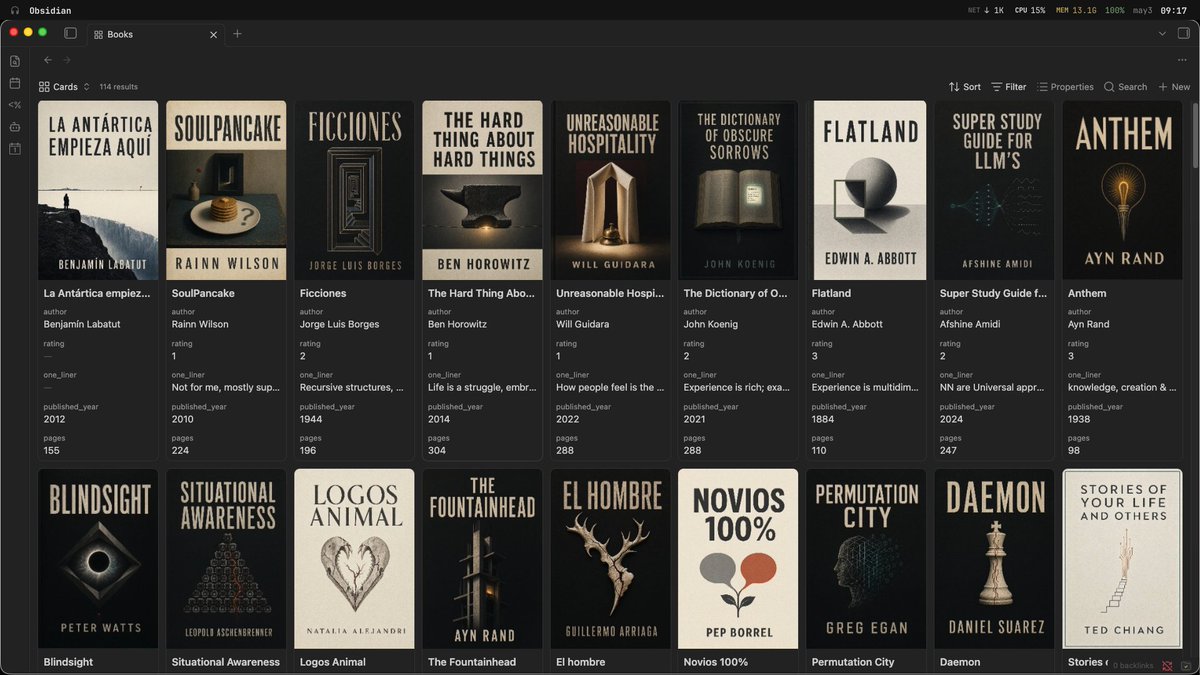The width and height of the screenshot is (1200, 675).
Task: Open the Ficciones cover thumbnail
Action: (x=354, y=190)
